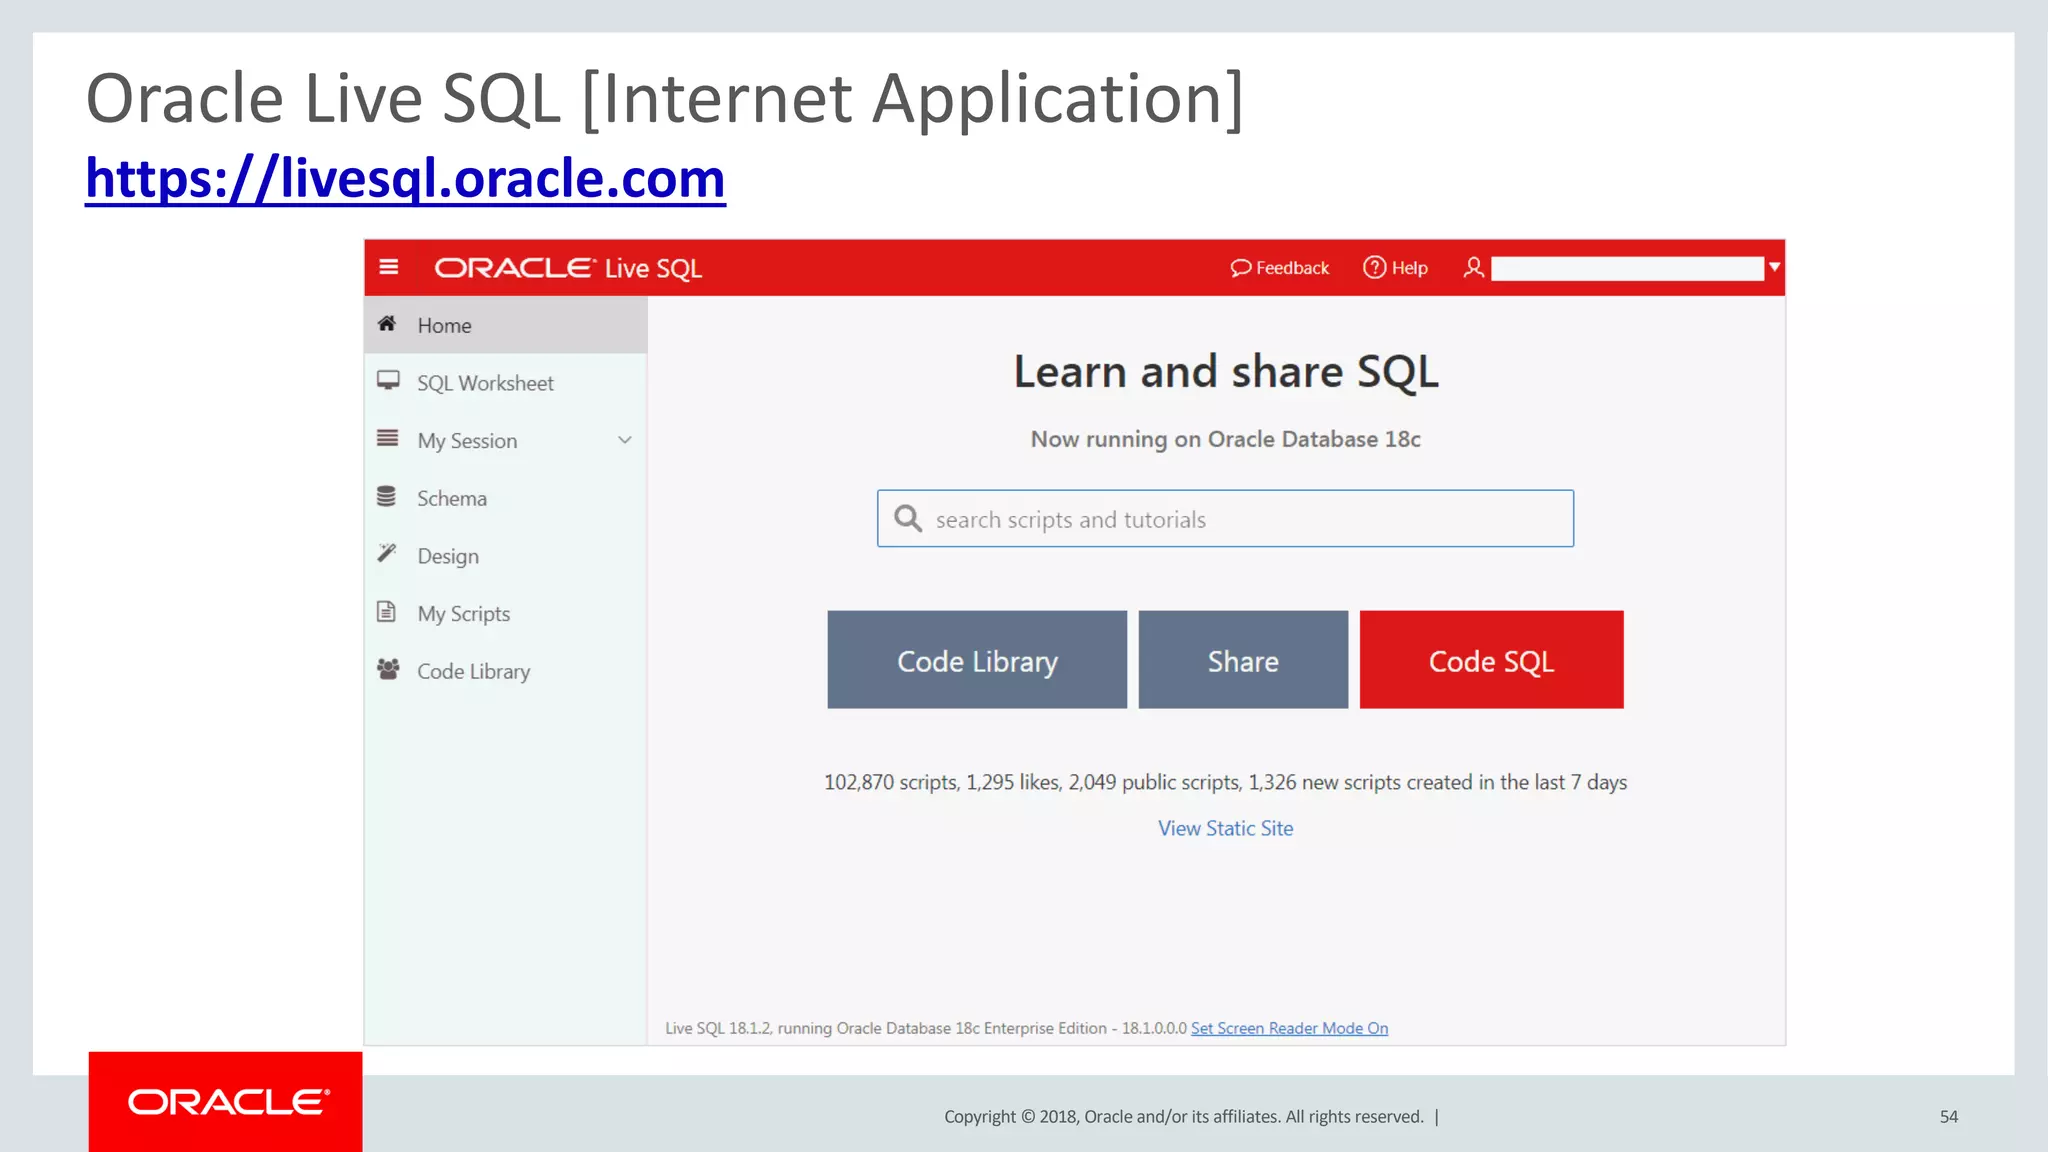Focus the search scripts and tutorials field
The image size is (2048, 1152).
pos(1225,518)
